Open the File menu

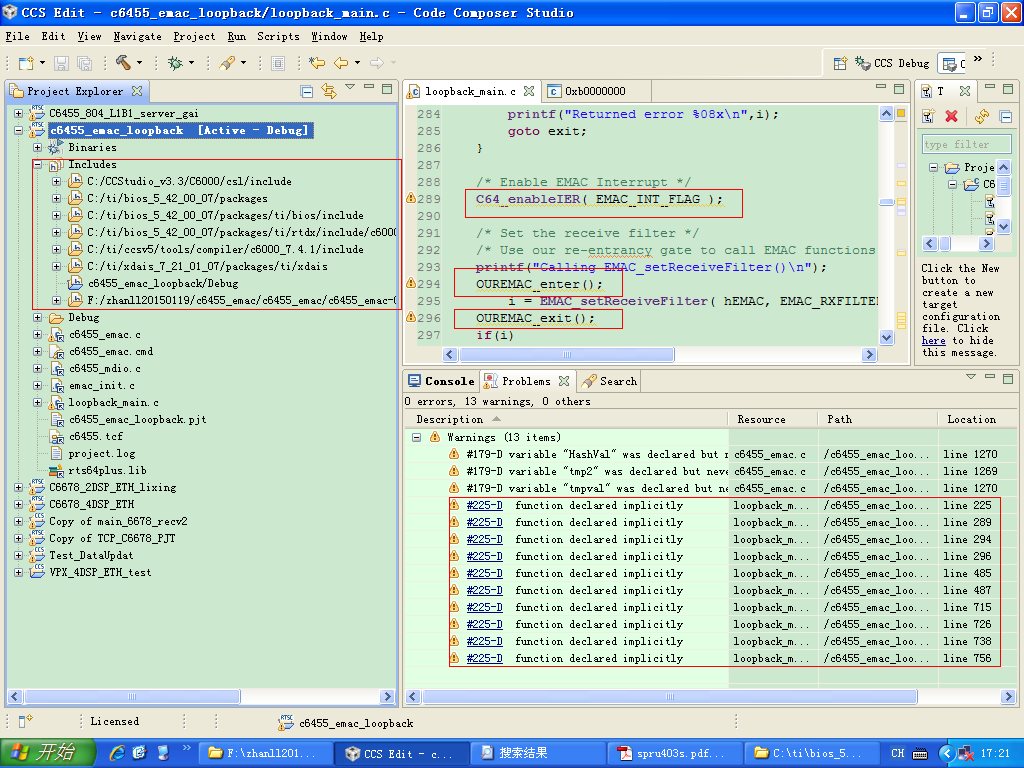pyautogui.click(x=18, y=37)
